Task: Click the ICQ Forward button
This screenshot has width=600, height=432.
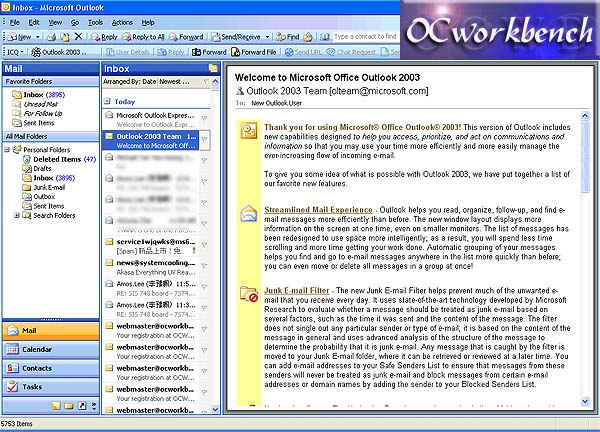Action: 209,52
